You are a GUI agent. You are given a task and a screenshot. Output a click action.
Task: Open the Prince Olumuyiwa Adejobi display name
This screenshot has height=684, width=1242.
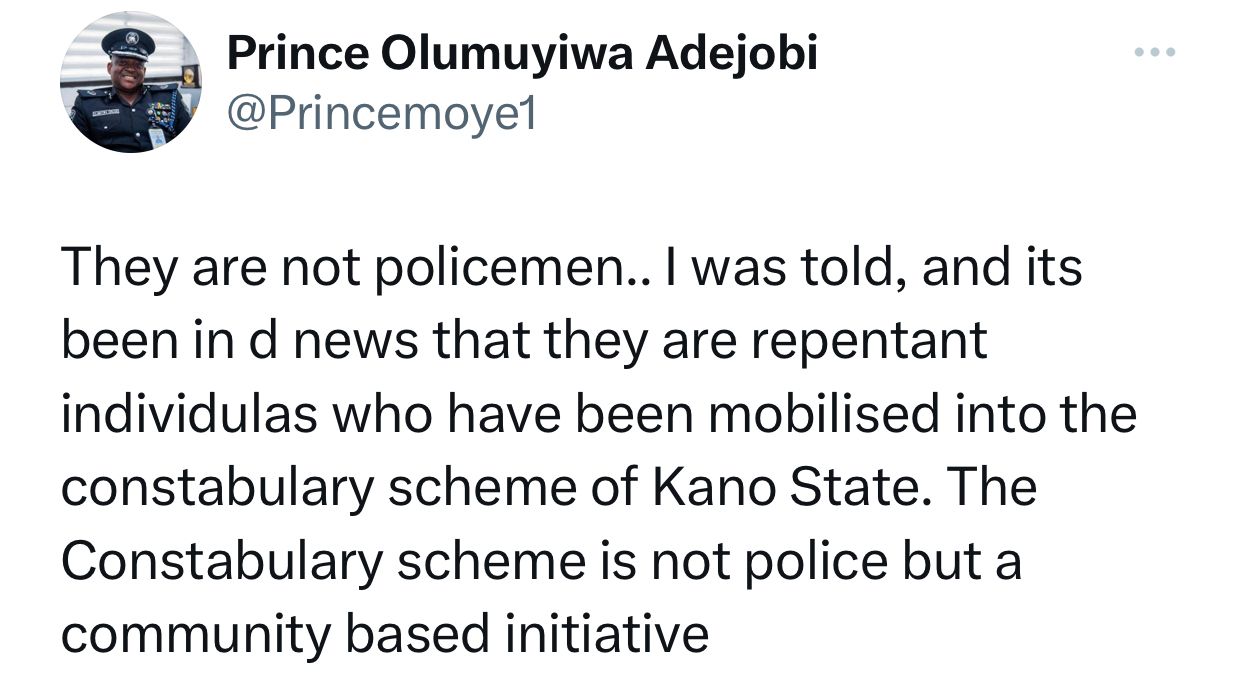[522, 53]
